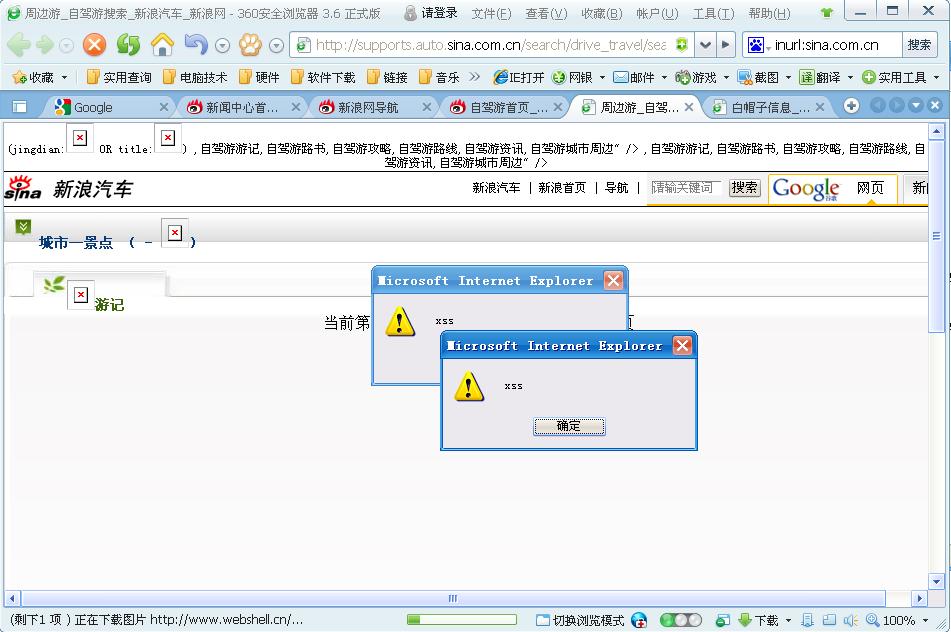
Task: Open the 查看(V) menu
Action: (x=546, y=13)
